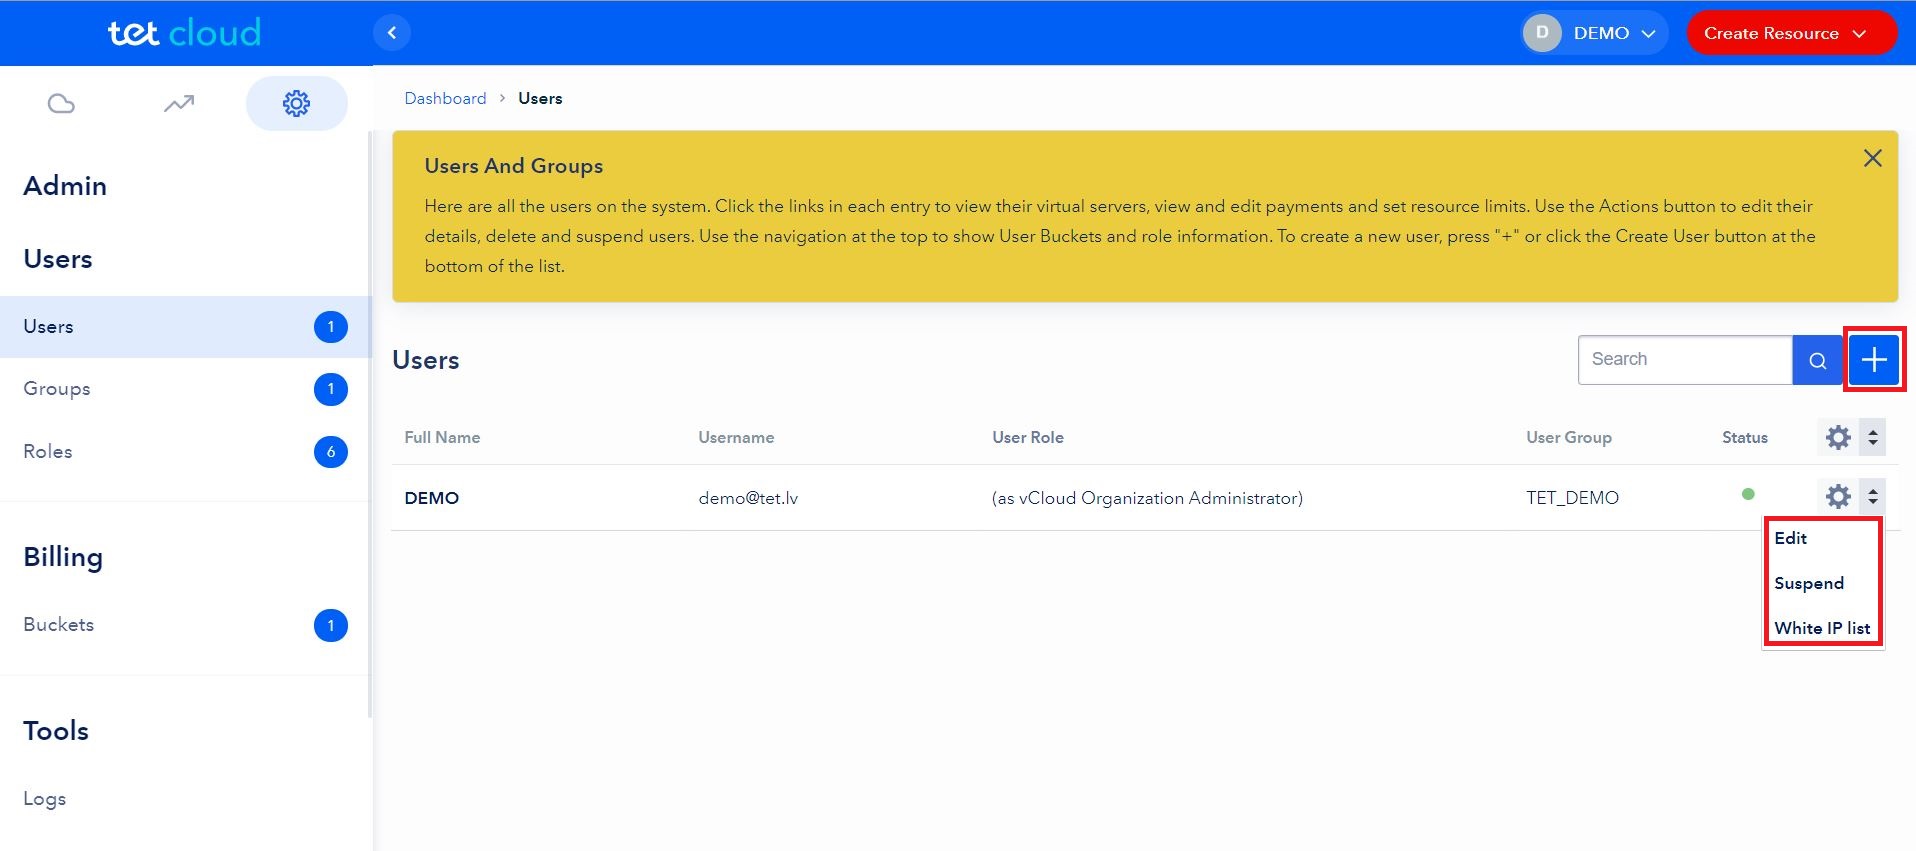Image resolution: width=1916 pixels, height=851 pixels.
Task: Click the tet cloud logo
Action: coord(184,33)
